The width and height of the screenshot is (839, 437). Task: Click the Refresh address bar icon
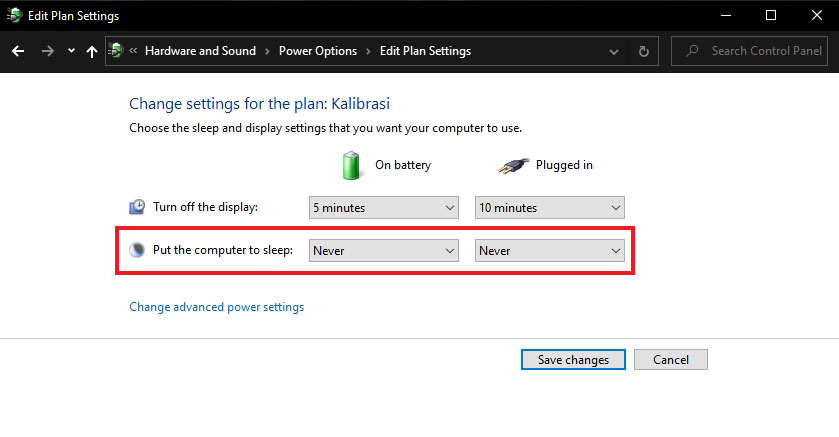tap(644, 51)
